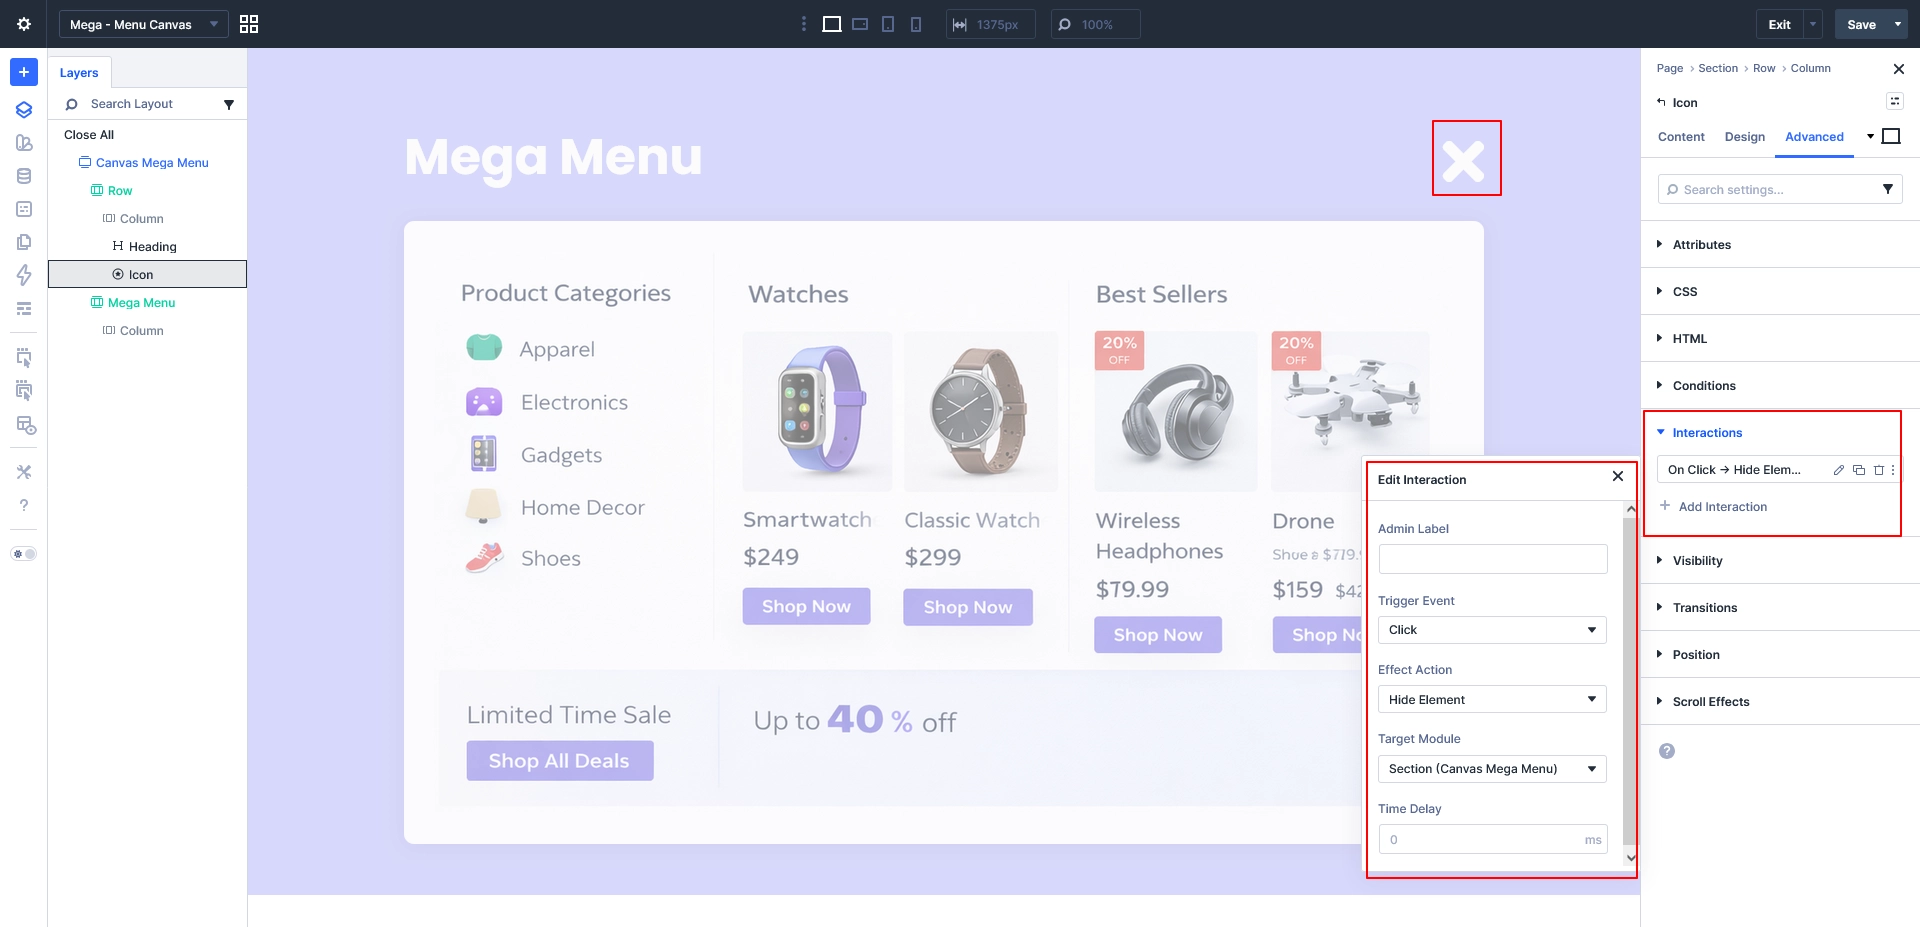Open the Target Module dropdown
1920x927 pixels.
(1492, 769)
